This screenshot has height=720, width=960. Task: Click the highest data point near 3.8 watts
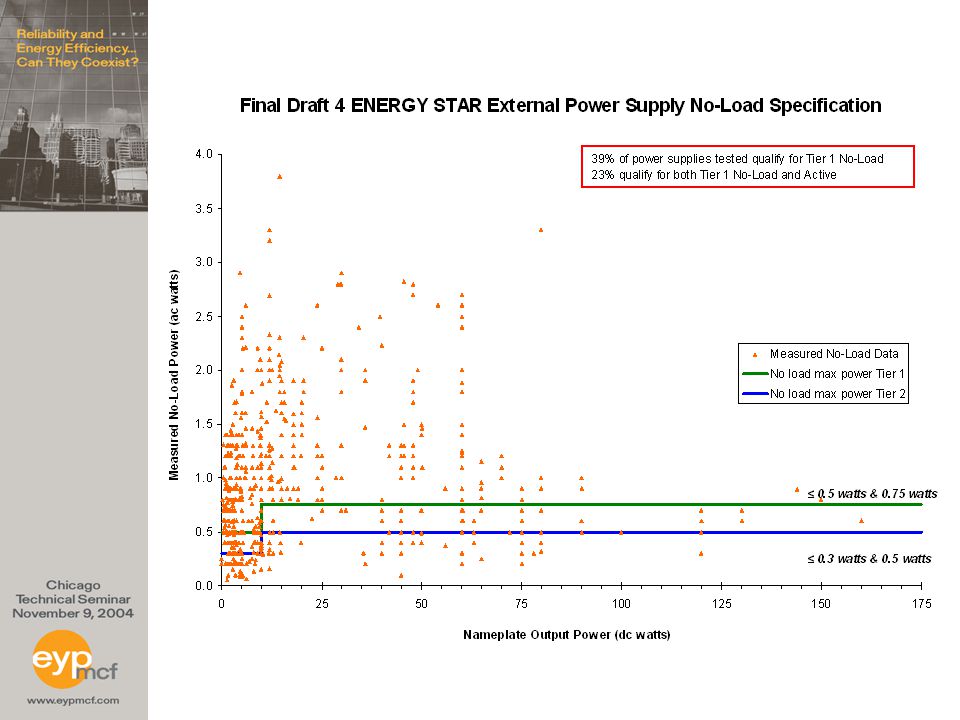(279, 176)
